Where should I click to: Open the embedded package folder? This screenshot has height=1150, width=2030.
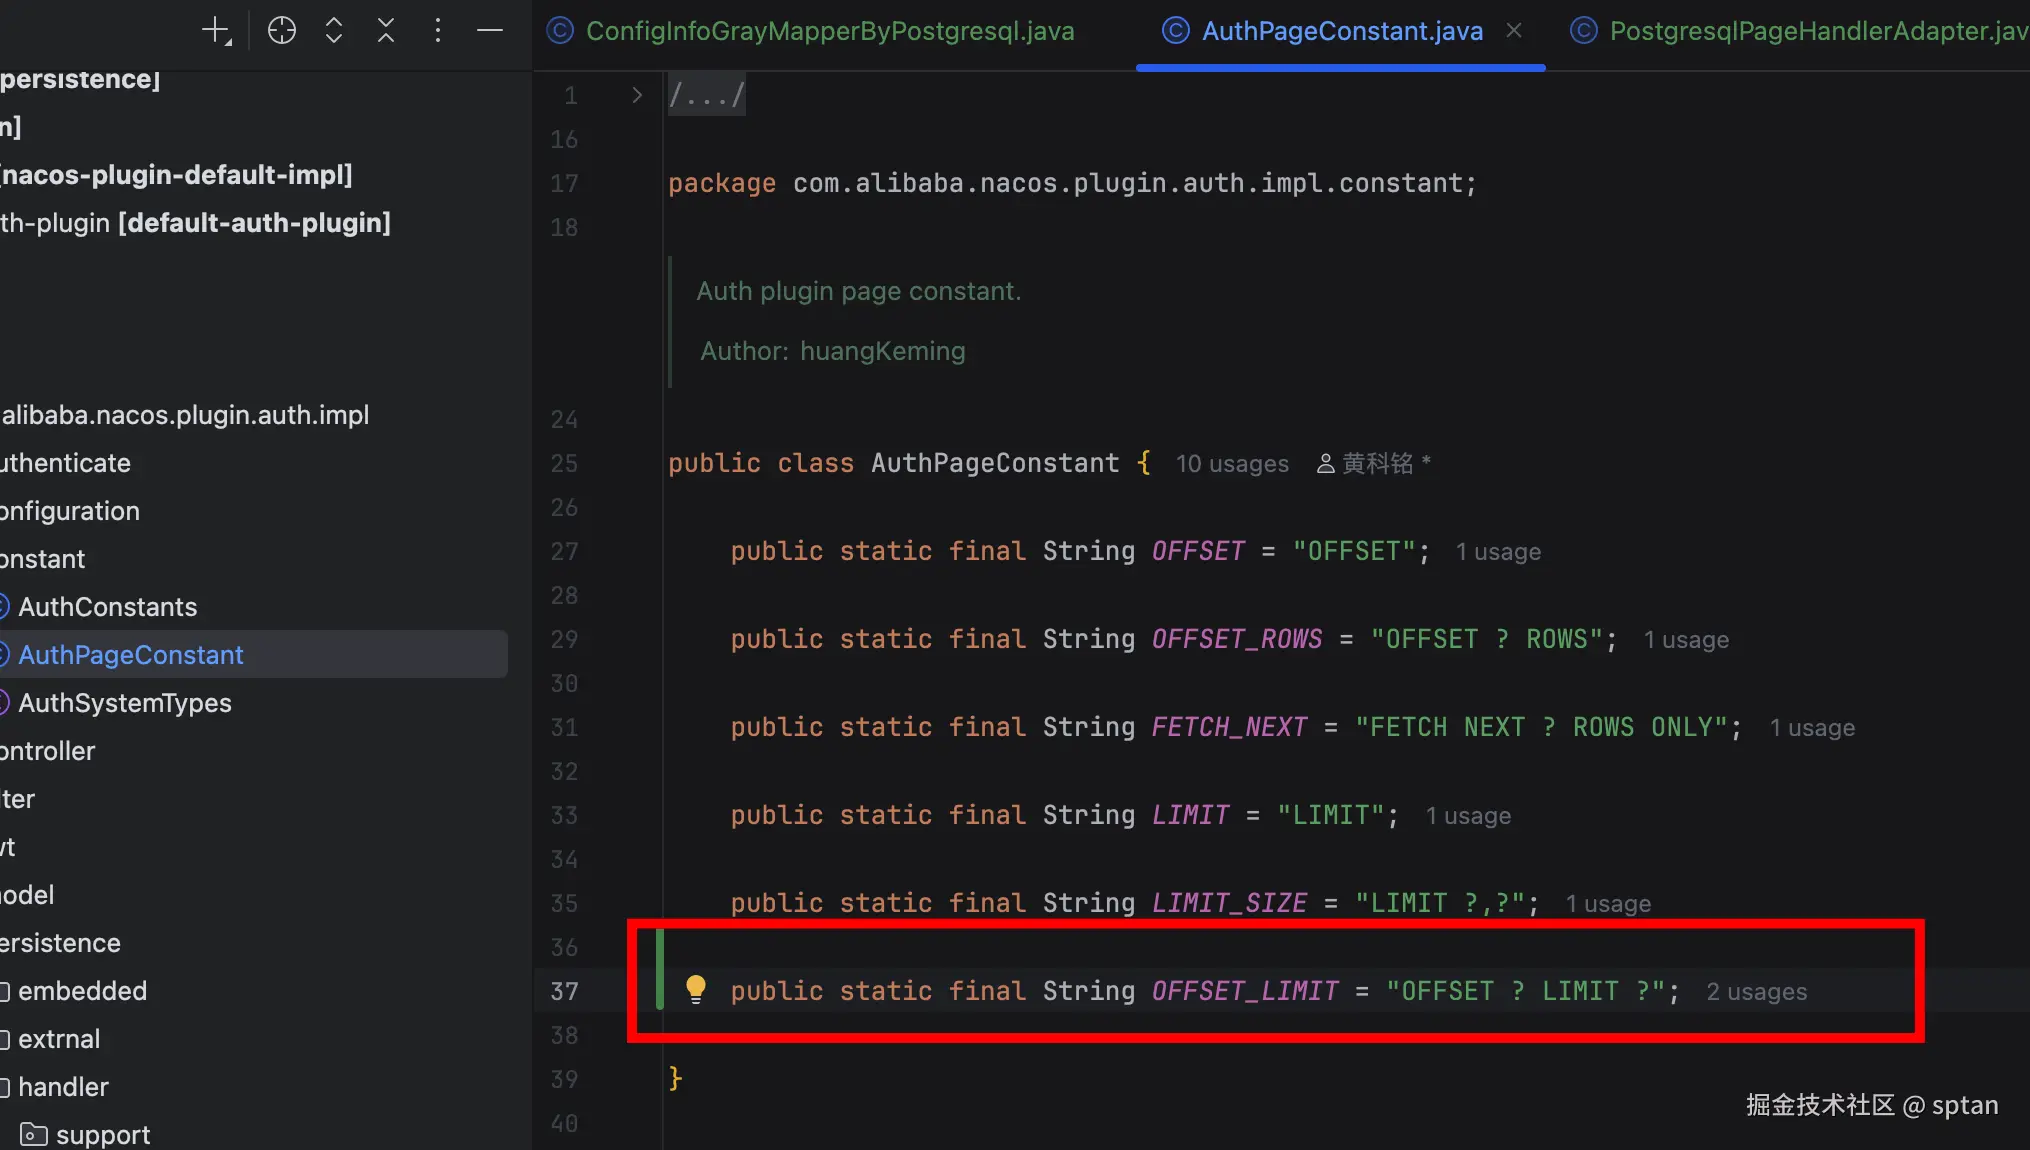[82, 991]
